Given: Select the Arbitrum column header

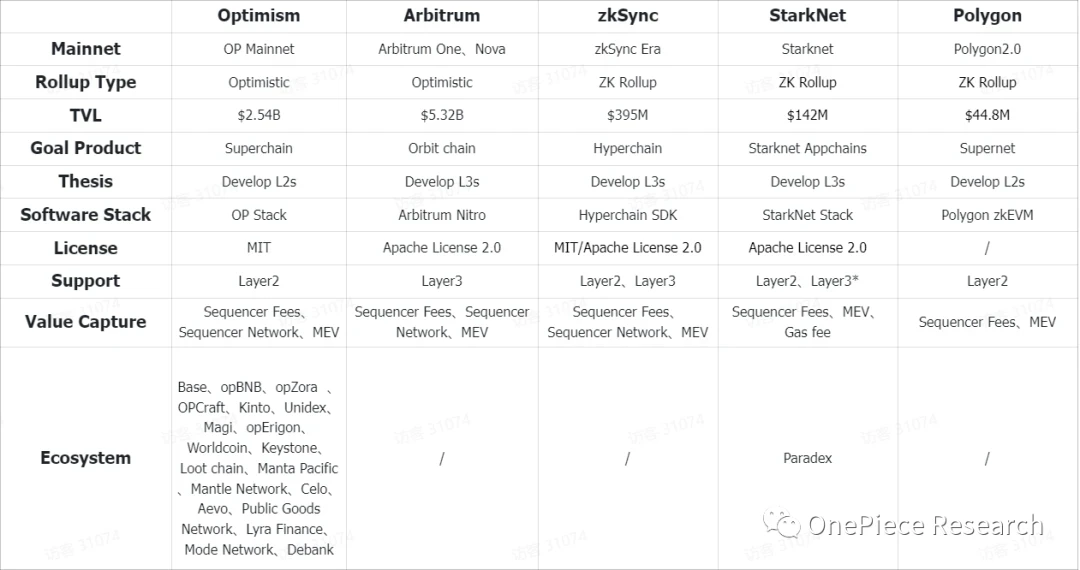Looking at the screenshot, I should click(442, 16).
